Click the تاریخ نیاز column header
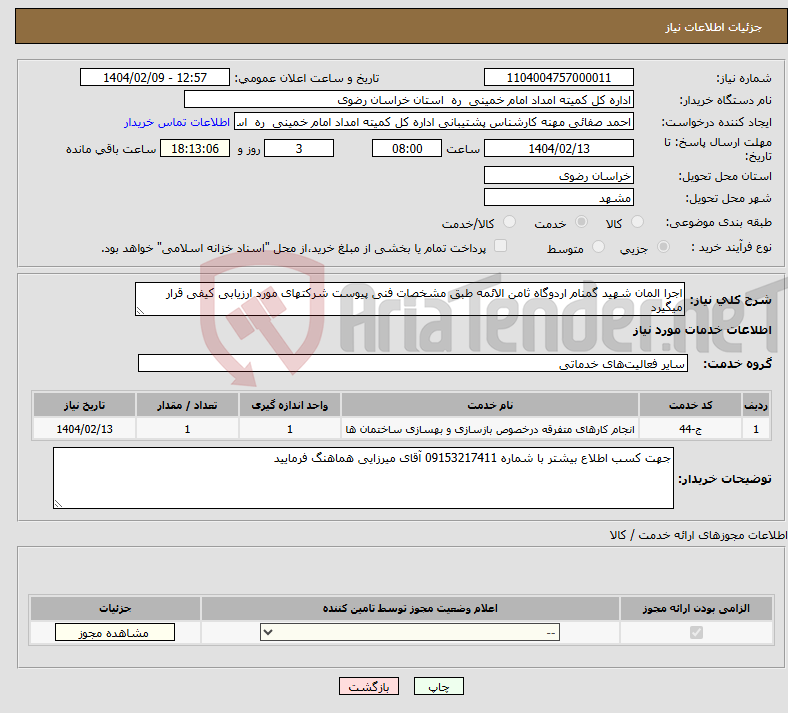 pyautogui.click(x=84, y=405)
